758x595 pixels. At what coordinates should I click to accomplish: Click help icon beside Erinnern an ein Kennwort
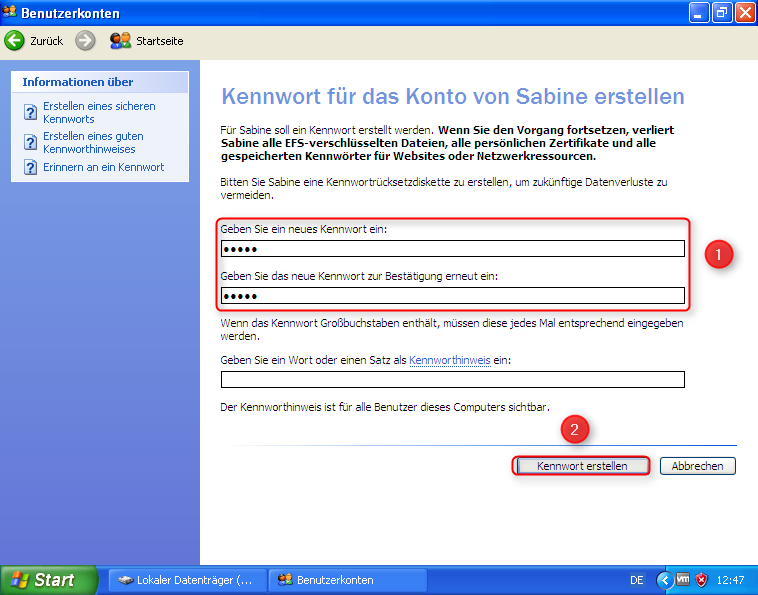30,167
